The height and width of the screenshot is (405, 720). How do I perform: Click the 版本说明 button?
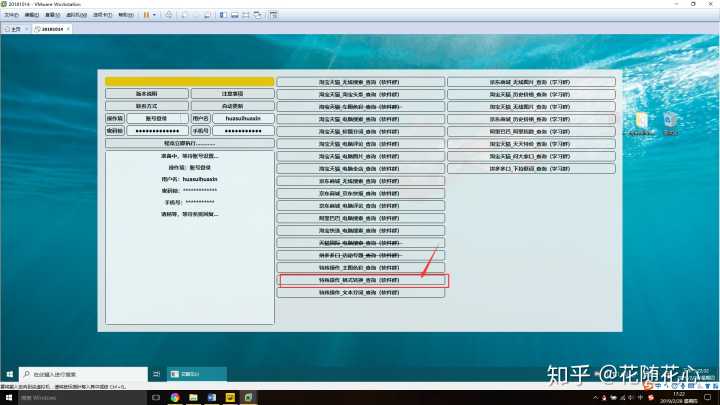click(x=146, y=94)
